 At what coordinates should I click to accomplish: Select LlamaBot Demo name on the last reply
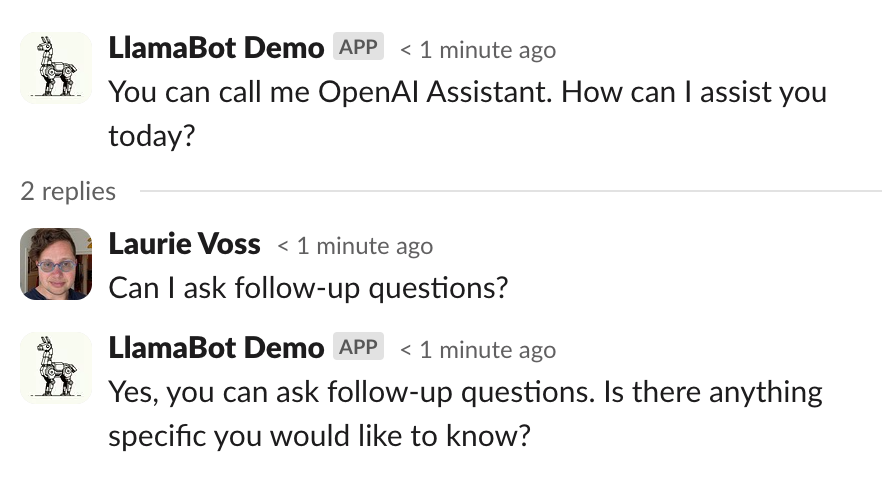pyautogui.click(x=215, y=349)
